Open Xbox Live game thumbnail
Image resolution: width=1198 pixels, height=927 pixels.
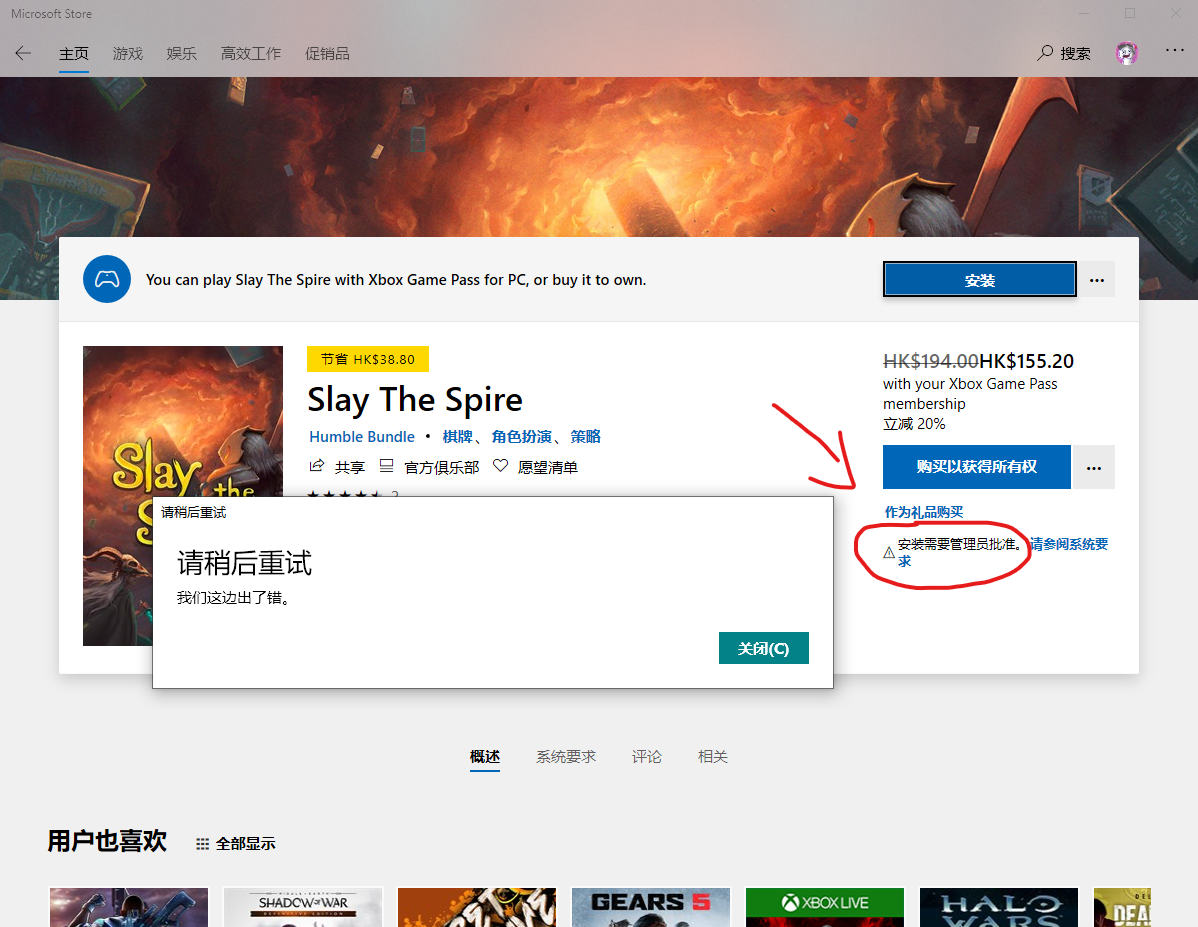[824, 907]
